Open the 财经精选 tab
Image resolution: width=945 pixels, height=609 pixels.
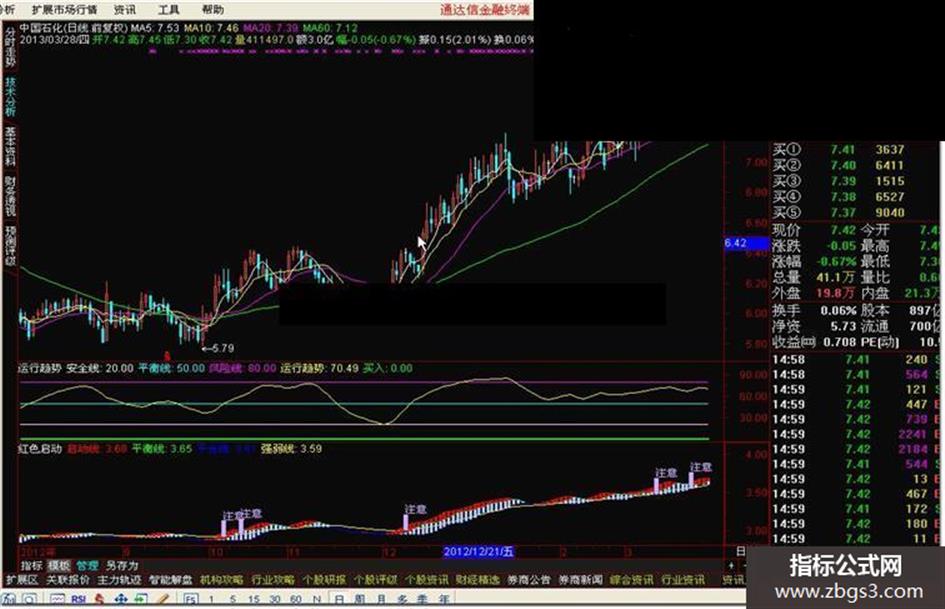[477, 580]
